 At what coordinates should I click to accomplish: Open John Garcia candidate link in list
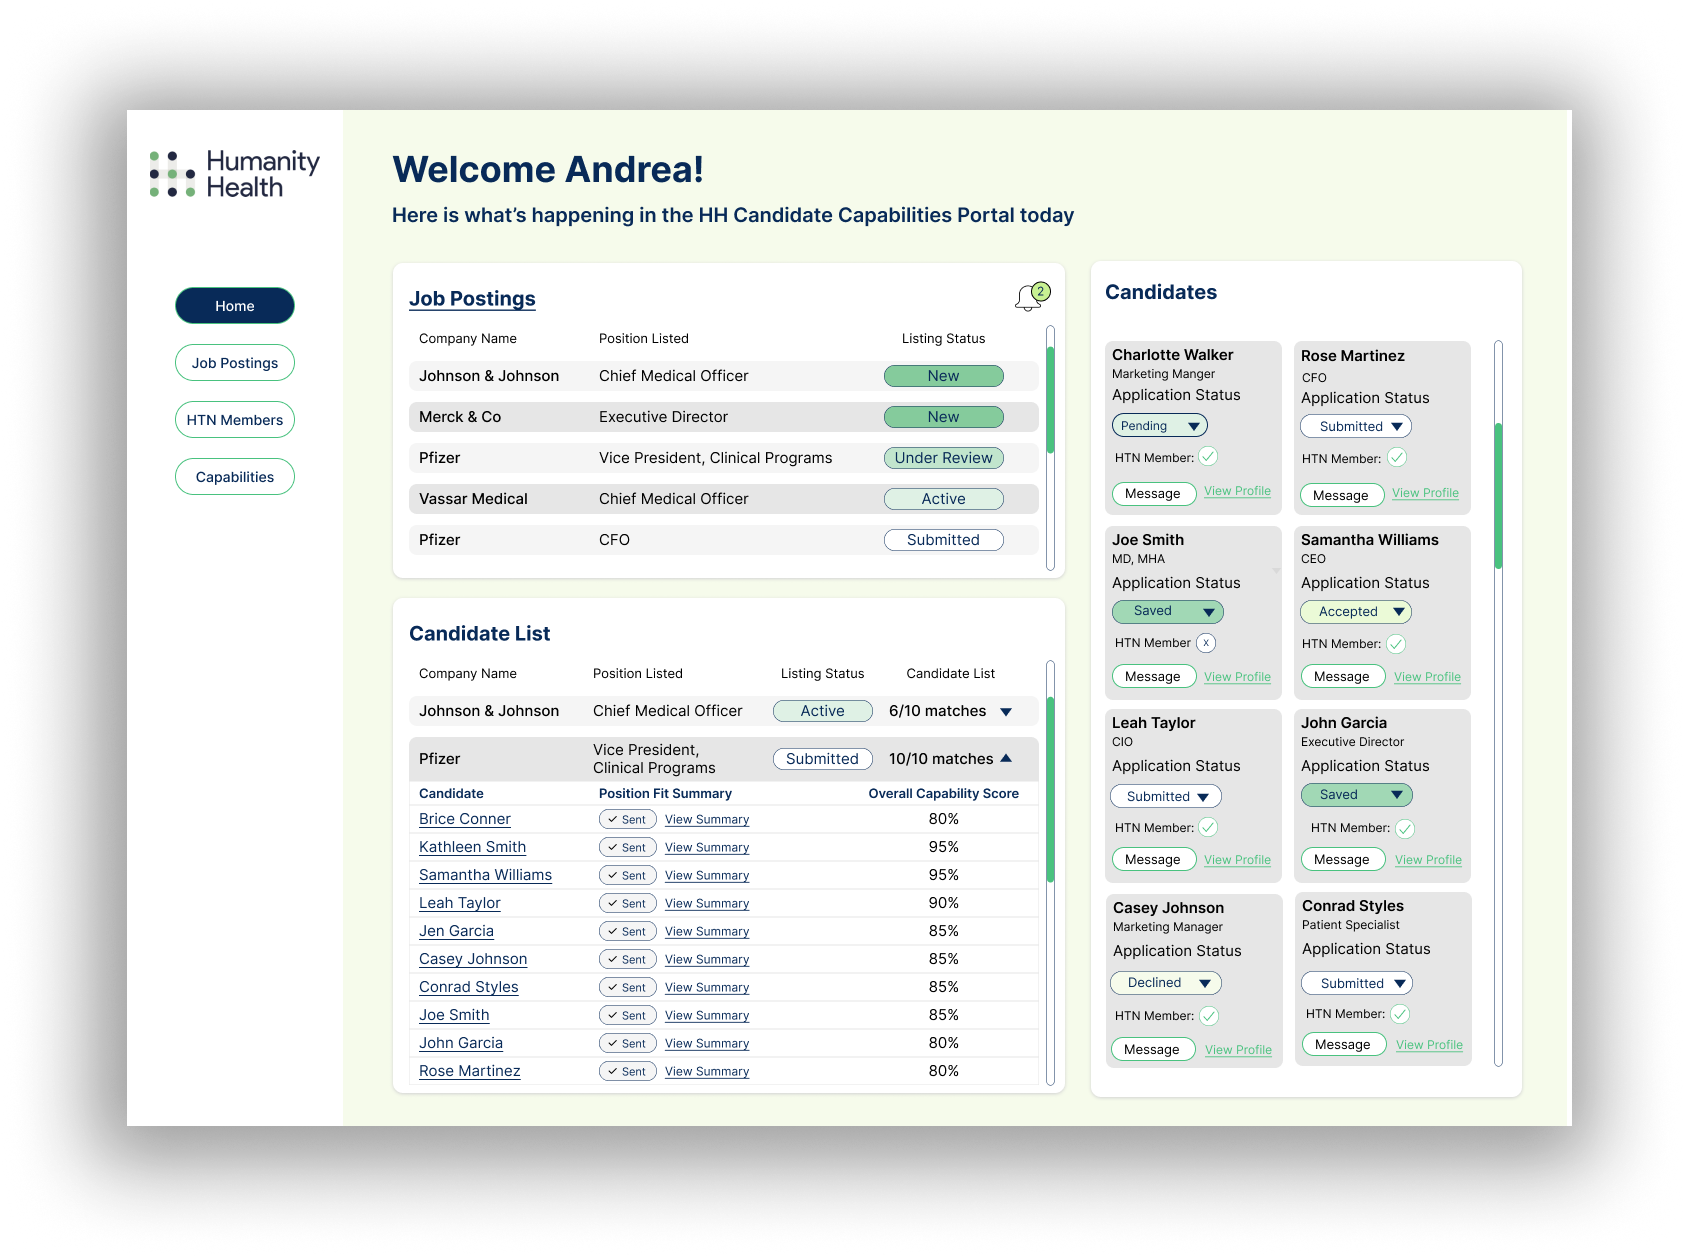pyautogui.click(x=461, y=1043)
